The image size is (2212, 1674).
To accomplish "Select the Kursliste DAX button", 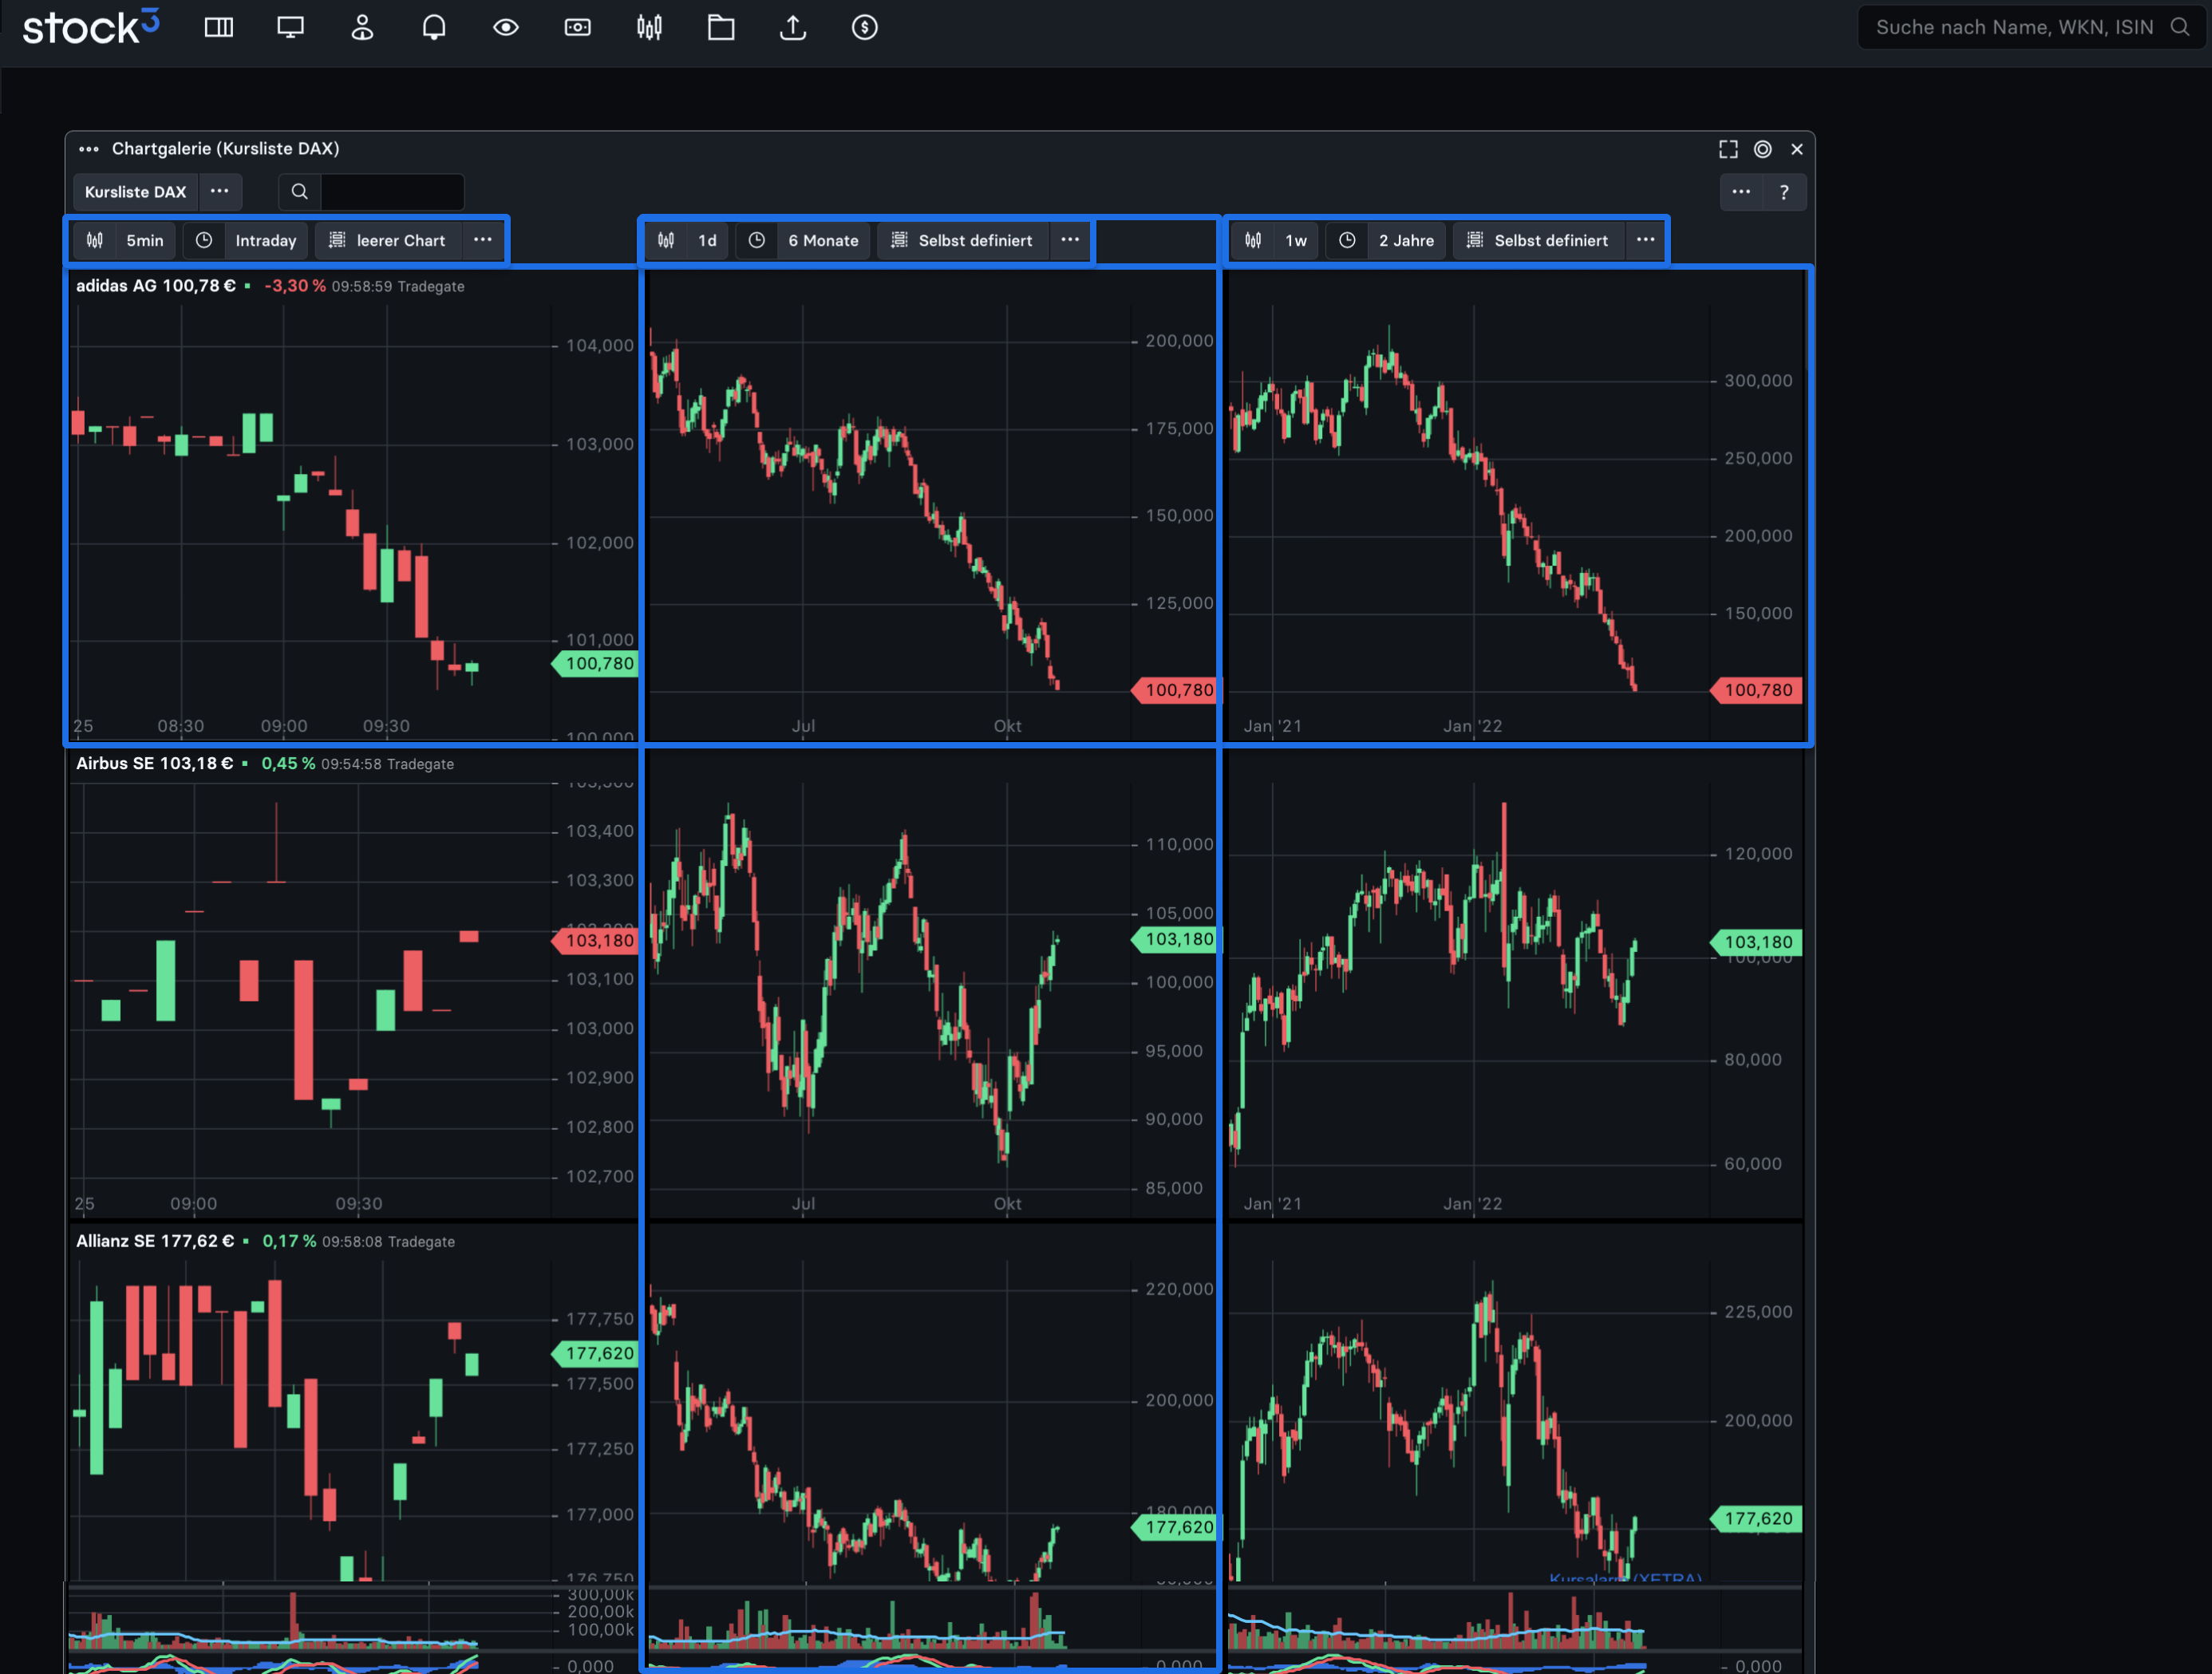I will (x=135, y=192).
